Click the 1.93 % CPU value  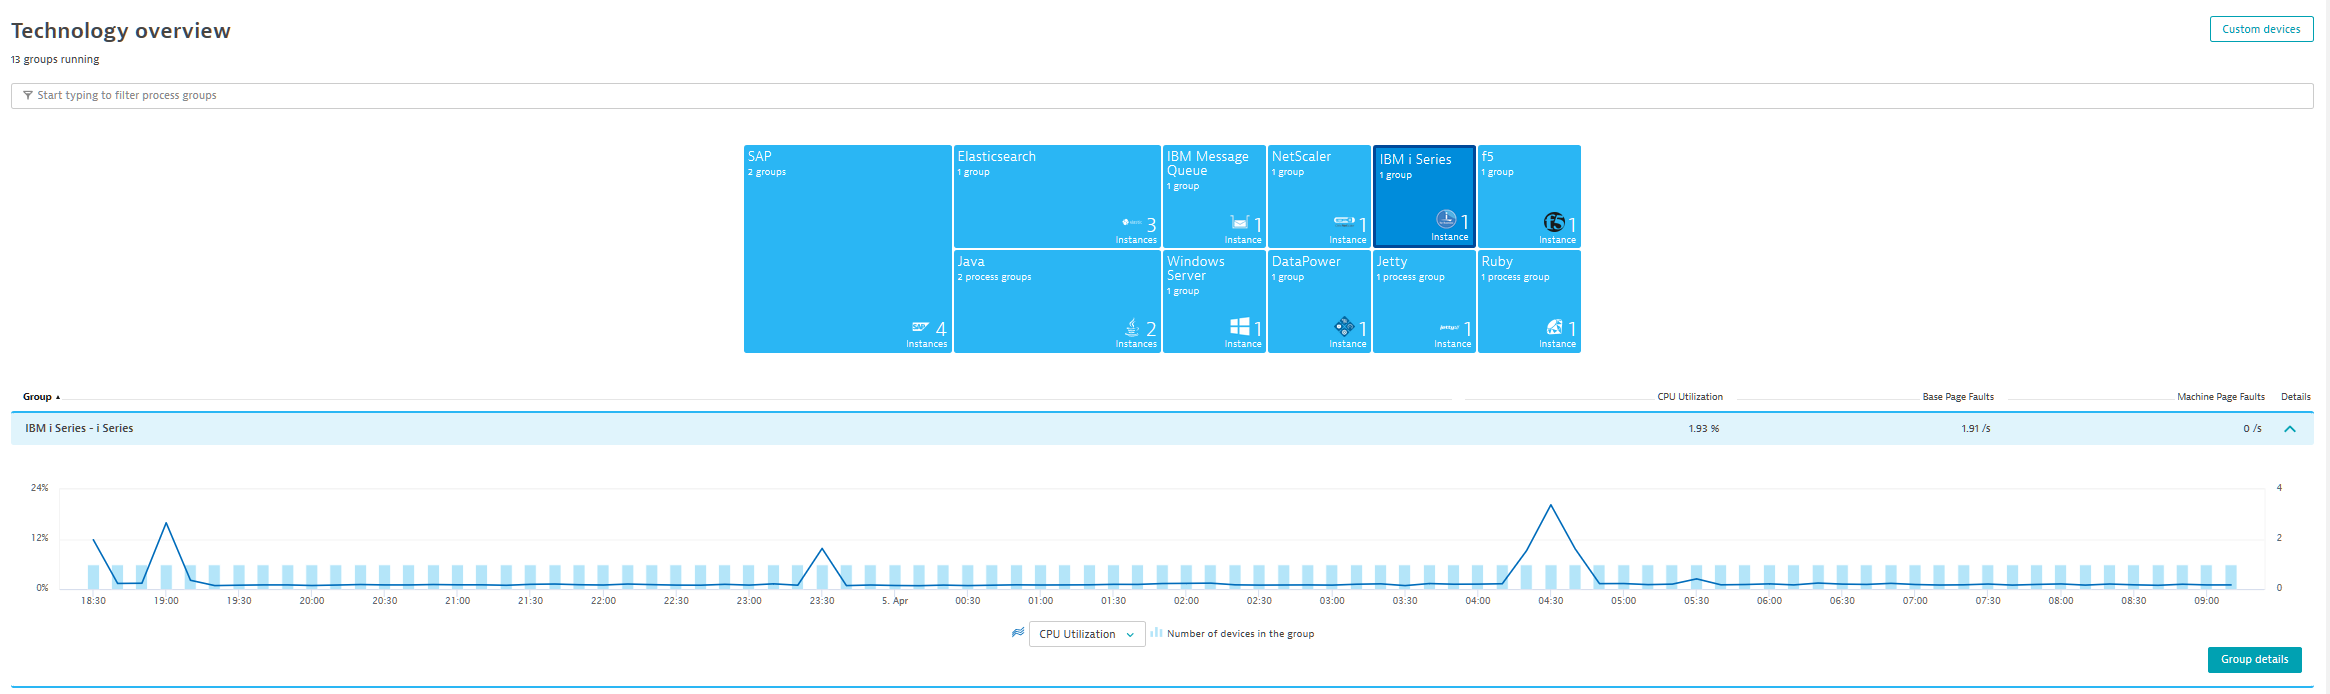pyautogui.click(x=1704, y=428)
